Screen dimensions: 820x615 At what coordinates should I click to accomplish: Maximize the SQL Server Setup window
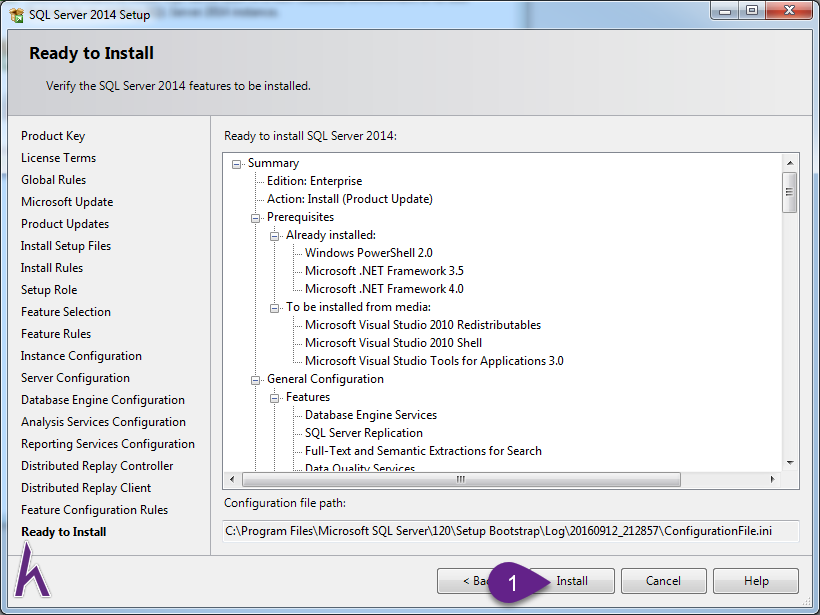pos(751,10)
